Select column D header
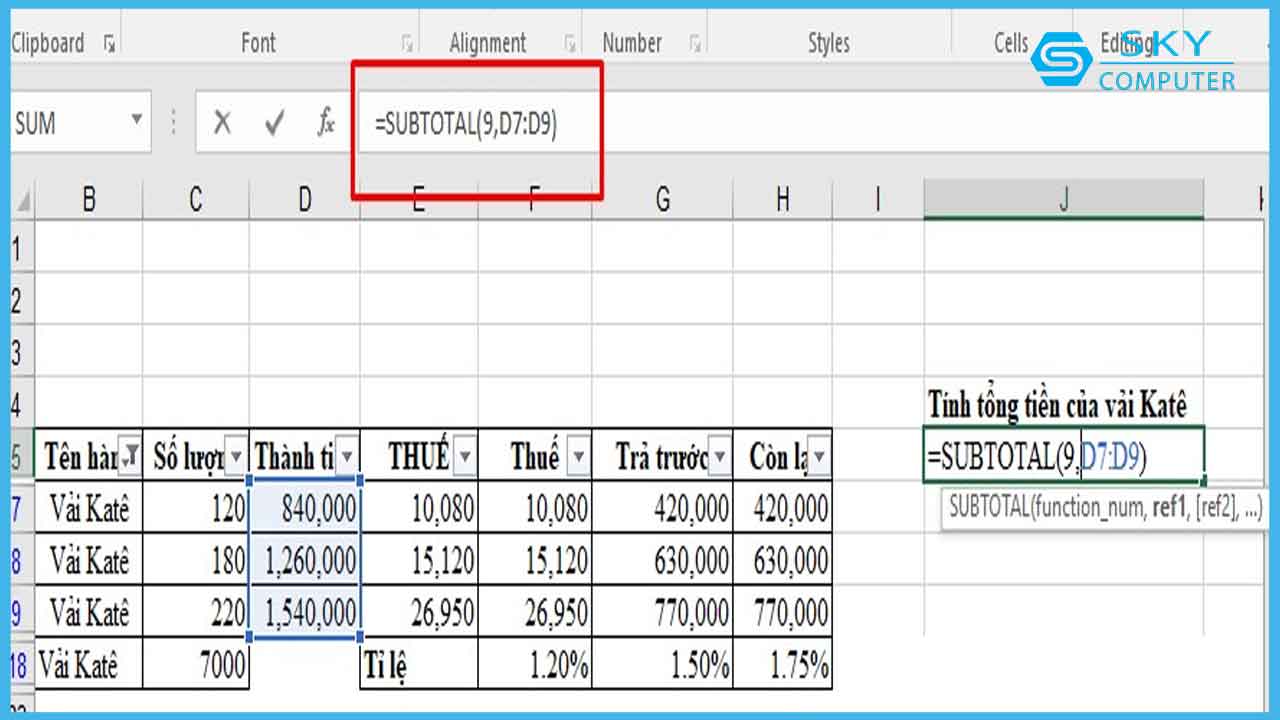Image resolution: width=1280 pixels, height=720 pixels. (x=305, y=200)
